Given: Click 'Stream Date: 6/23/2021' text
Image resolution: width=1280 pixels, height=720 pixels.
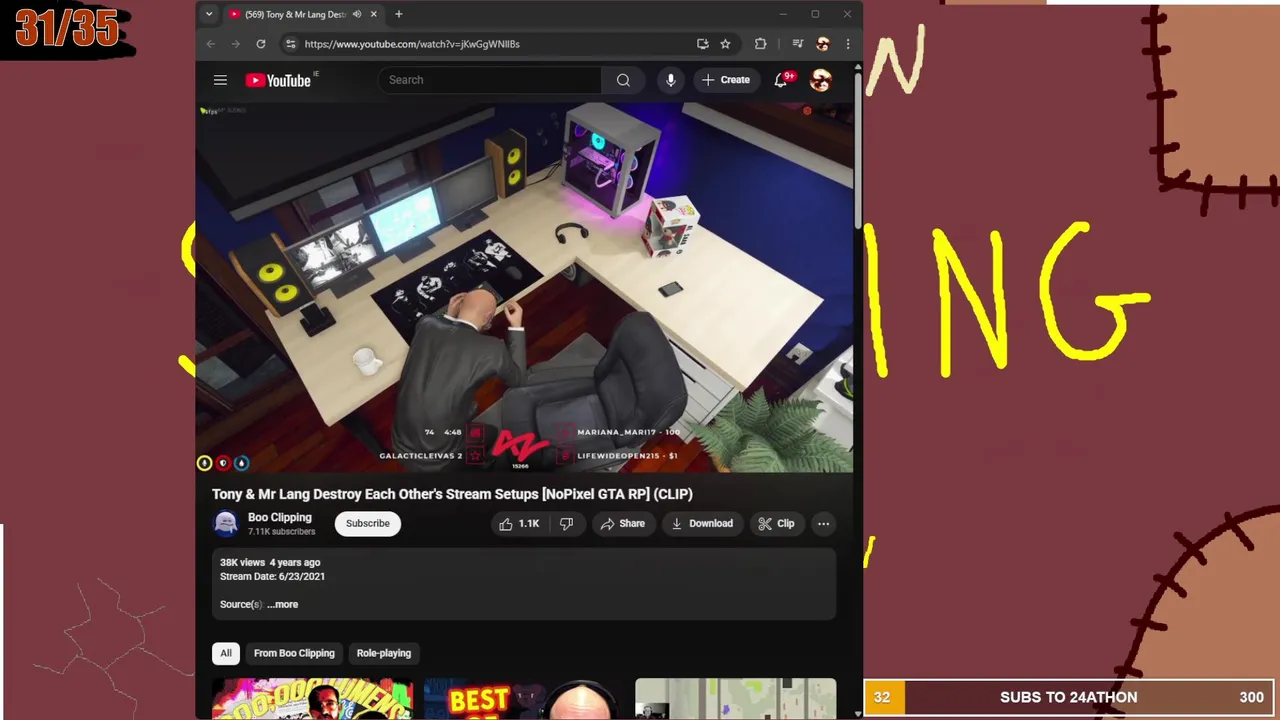Looking at the screenshot, I should coord(272,576).
